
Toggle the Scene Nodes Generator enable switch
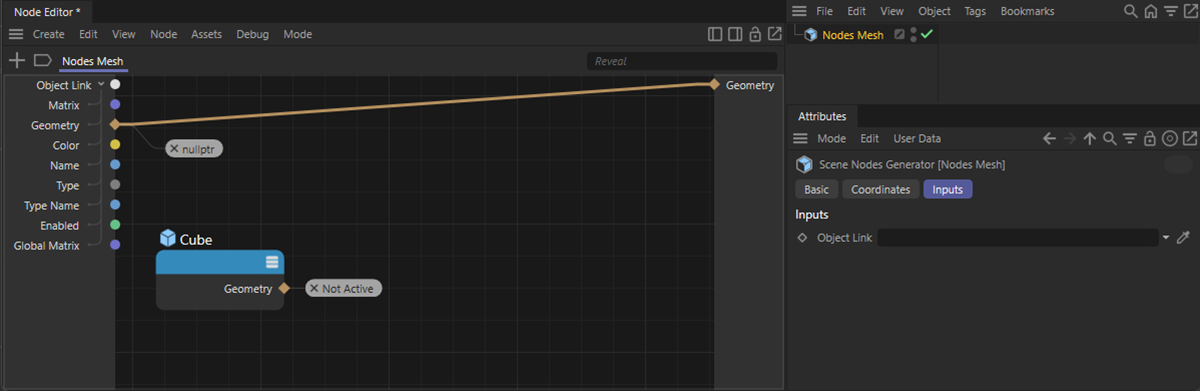click(1179, 164)
